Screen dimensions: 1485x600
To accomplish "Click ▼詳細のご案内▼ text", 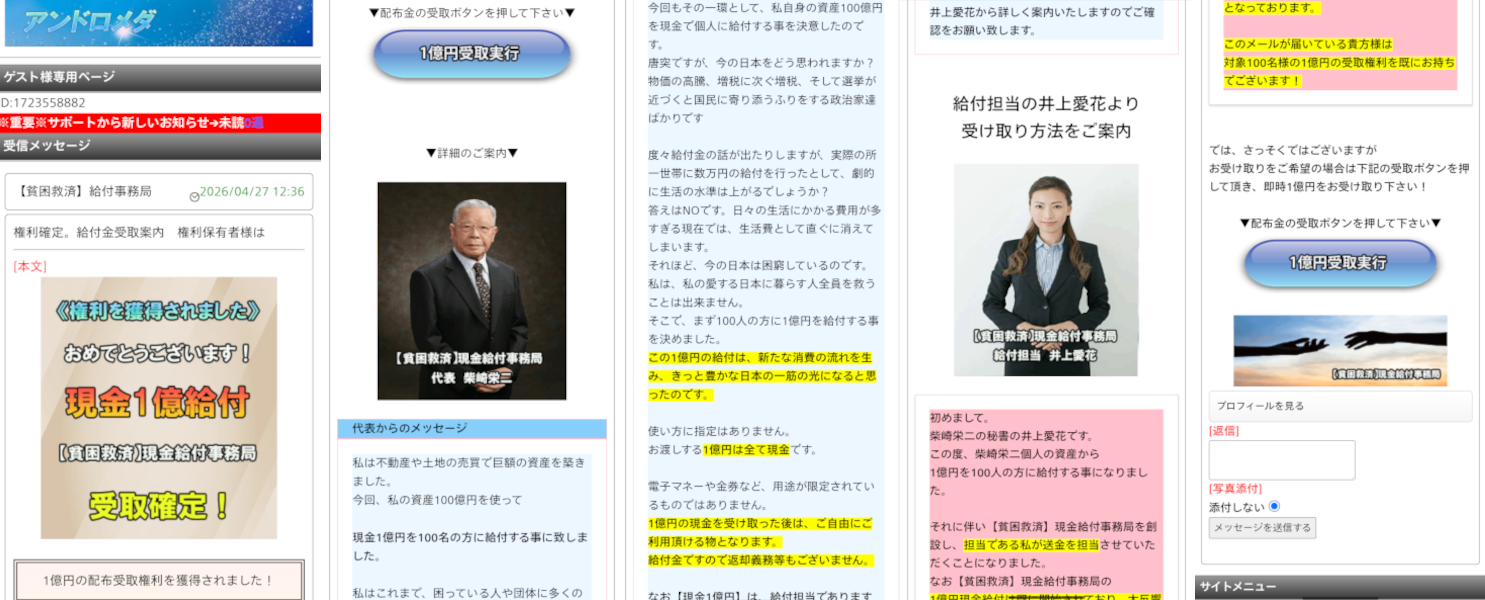I will (472, 153).
